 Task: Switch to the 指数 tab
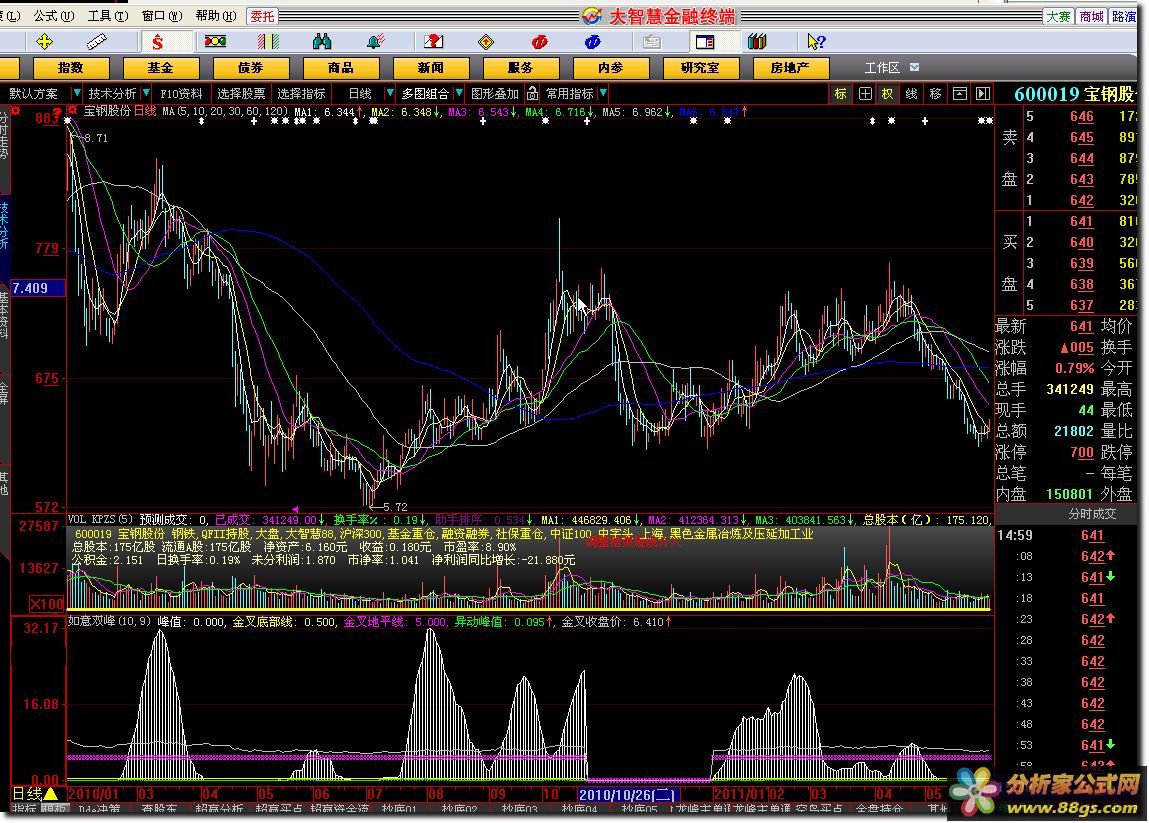70,67
